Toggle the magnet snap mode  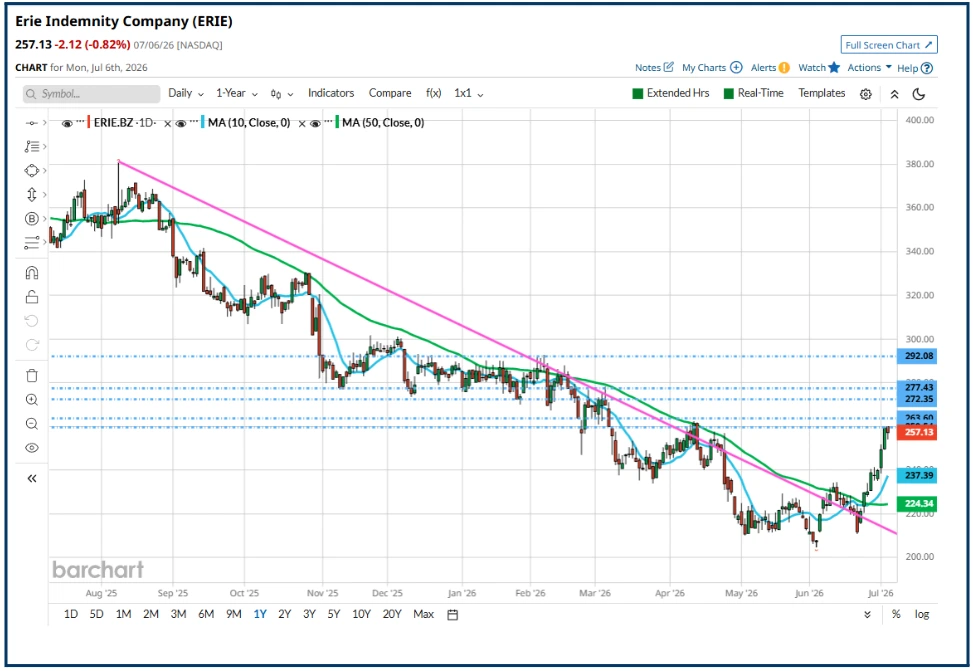(32, 272)
